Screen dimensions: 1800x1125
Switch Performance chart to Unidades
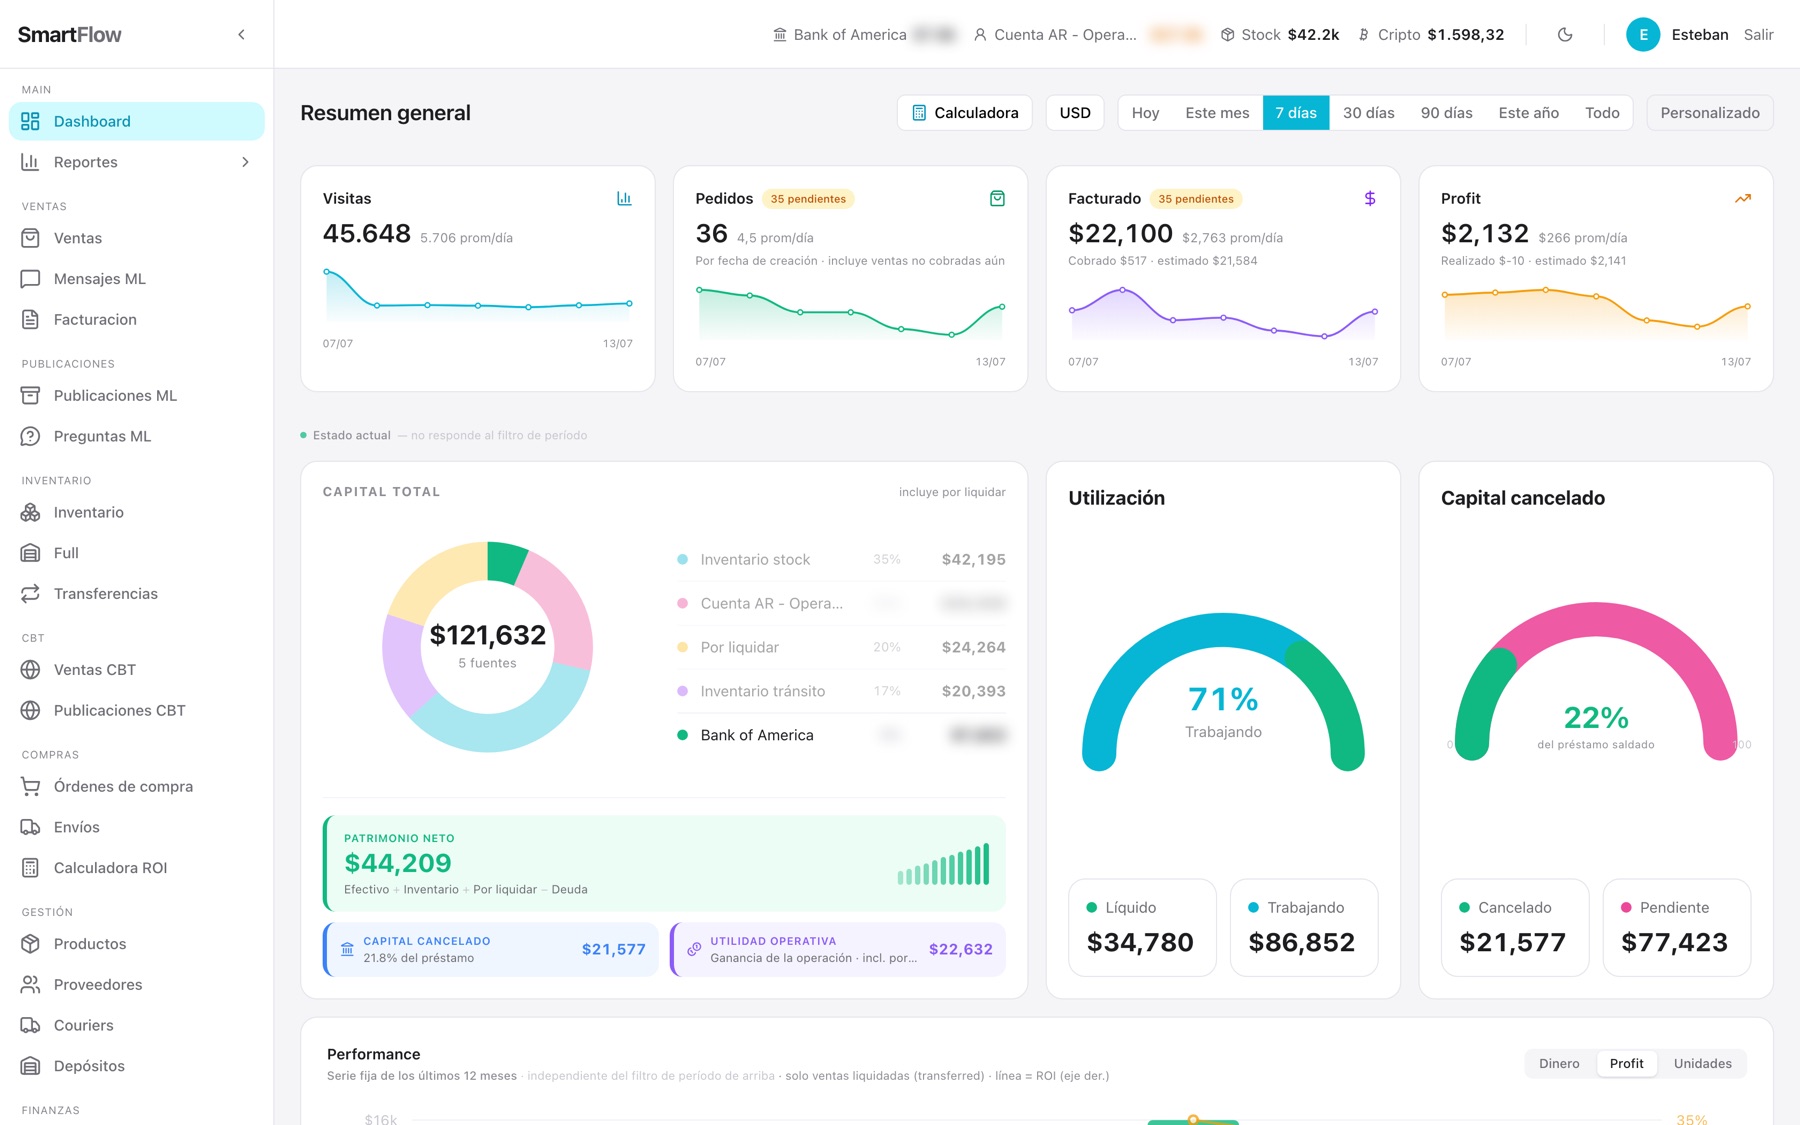pyautogui.click(x=1702, y=1063)
